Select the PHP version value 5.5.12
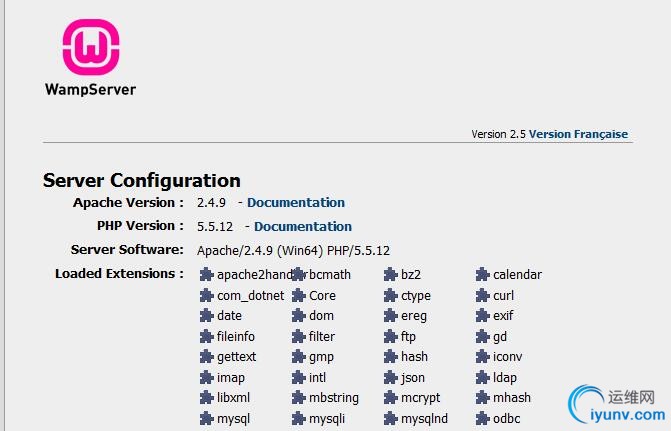Viewport: 671px width, 431px height. click(215, 226)
